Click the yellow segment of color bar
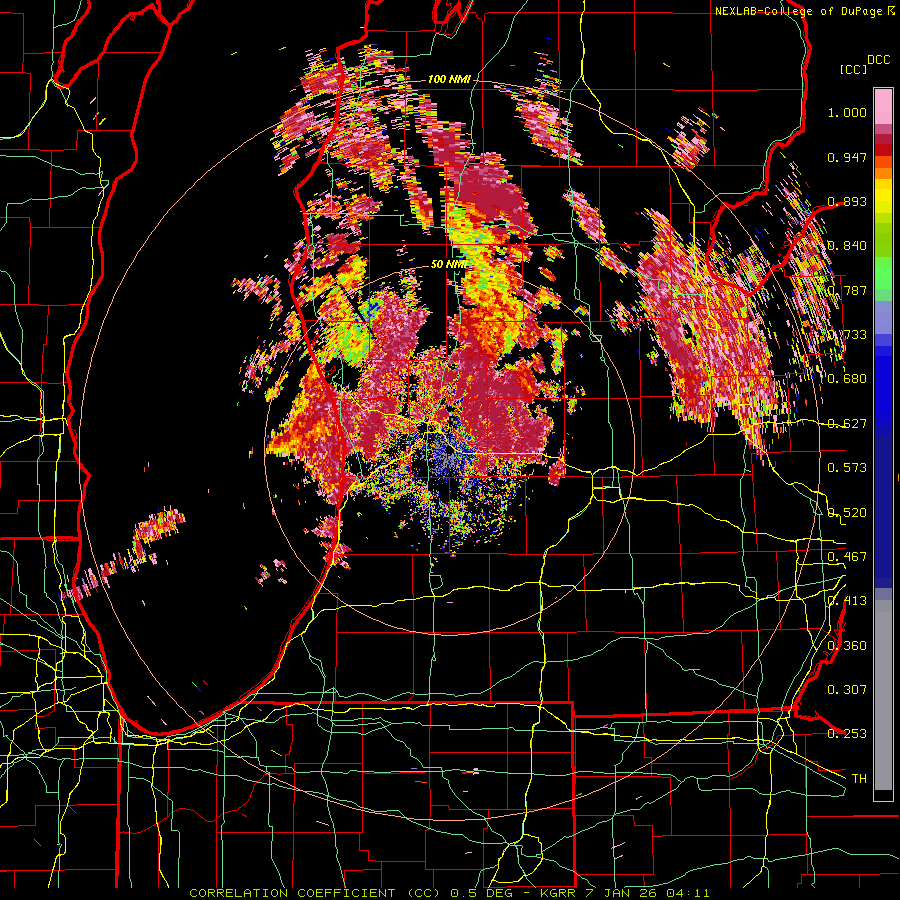900x900 pixels. (883, 197)
